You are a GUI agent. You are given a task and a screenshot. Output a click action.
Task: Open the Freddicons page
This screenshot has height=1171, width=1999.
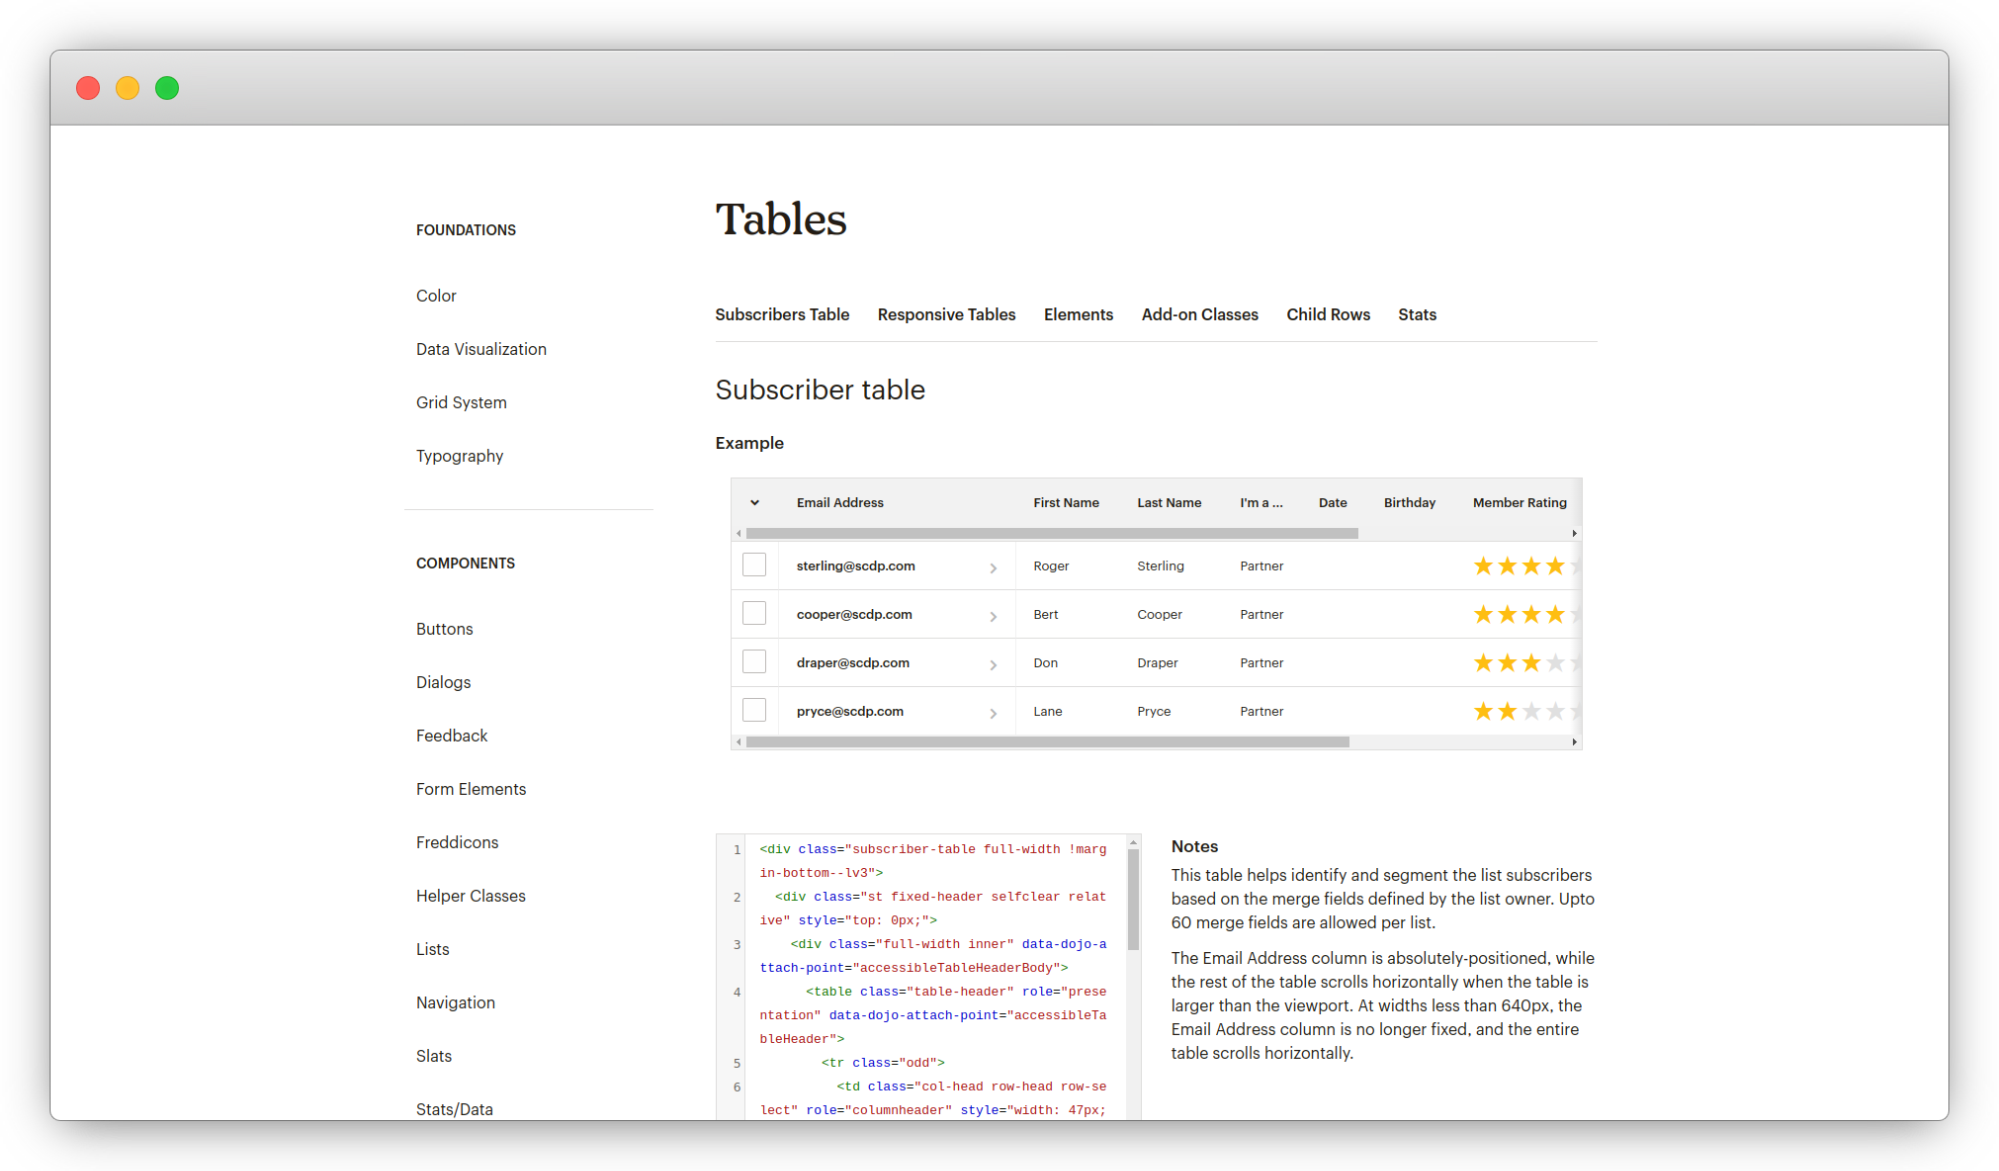456,842
